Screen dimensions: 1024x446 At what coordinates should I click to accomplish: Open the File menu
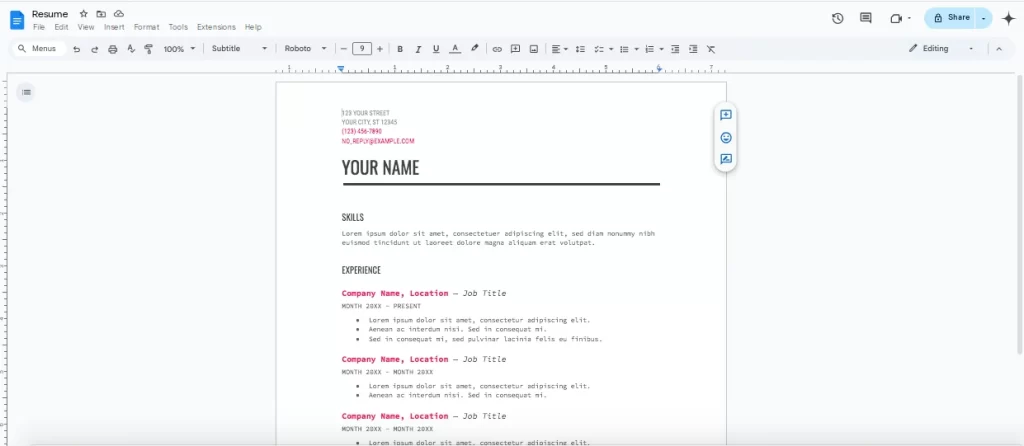tap(39, 27)
